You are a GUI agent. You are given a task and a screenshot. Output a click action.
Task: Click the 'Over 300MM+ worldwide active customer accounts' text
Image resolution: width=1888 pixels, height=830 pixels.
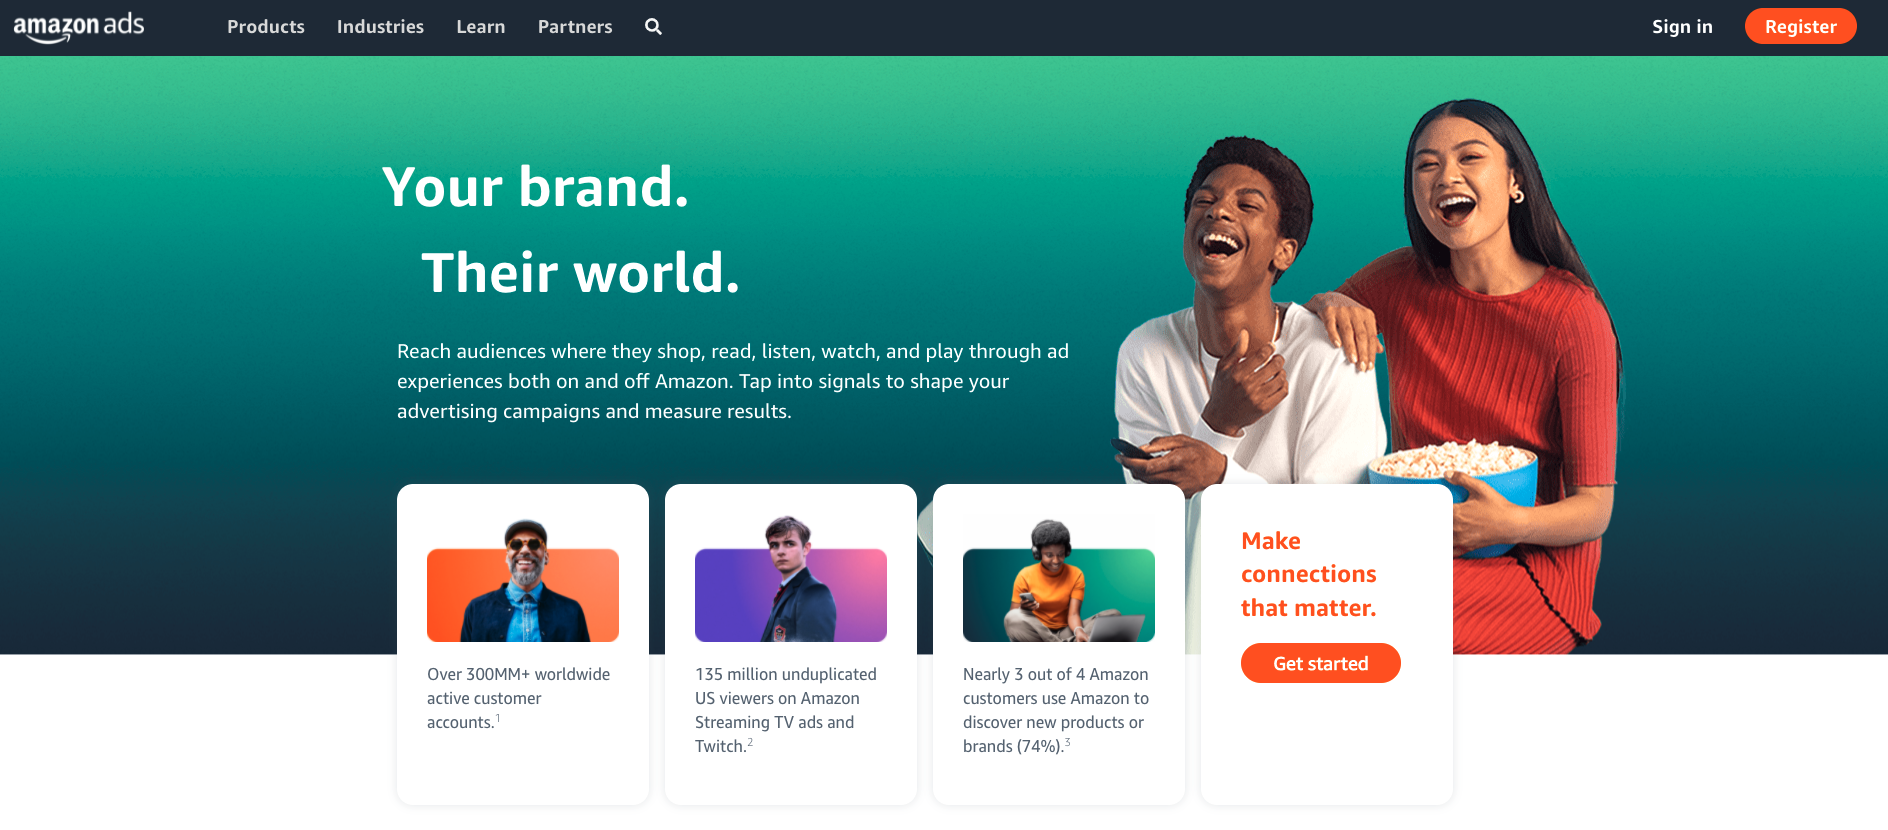point(519,698)
